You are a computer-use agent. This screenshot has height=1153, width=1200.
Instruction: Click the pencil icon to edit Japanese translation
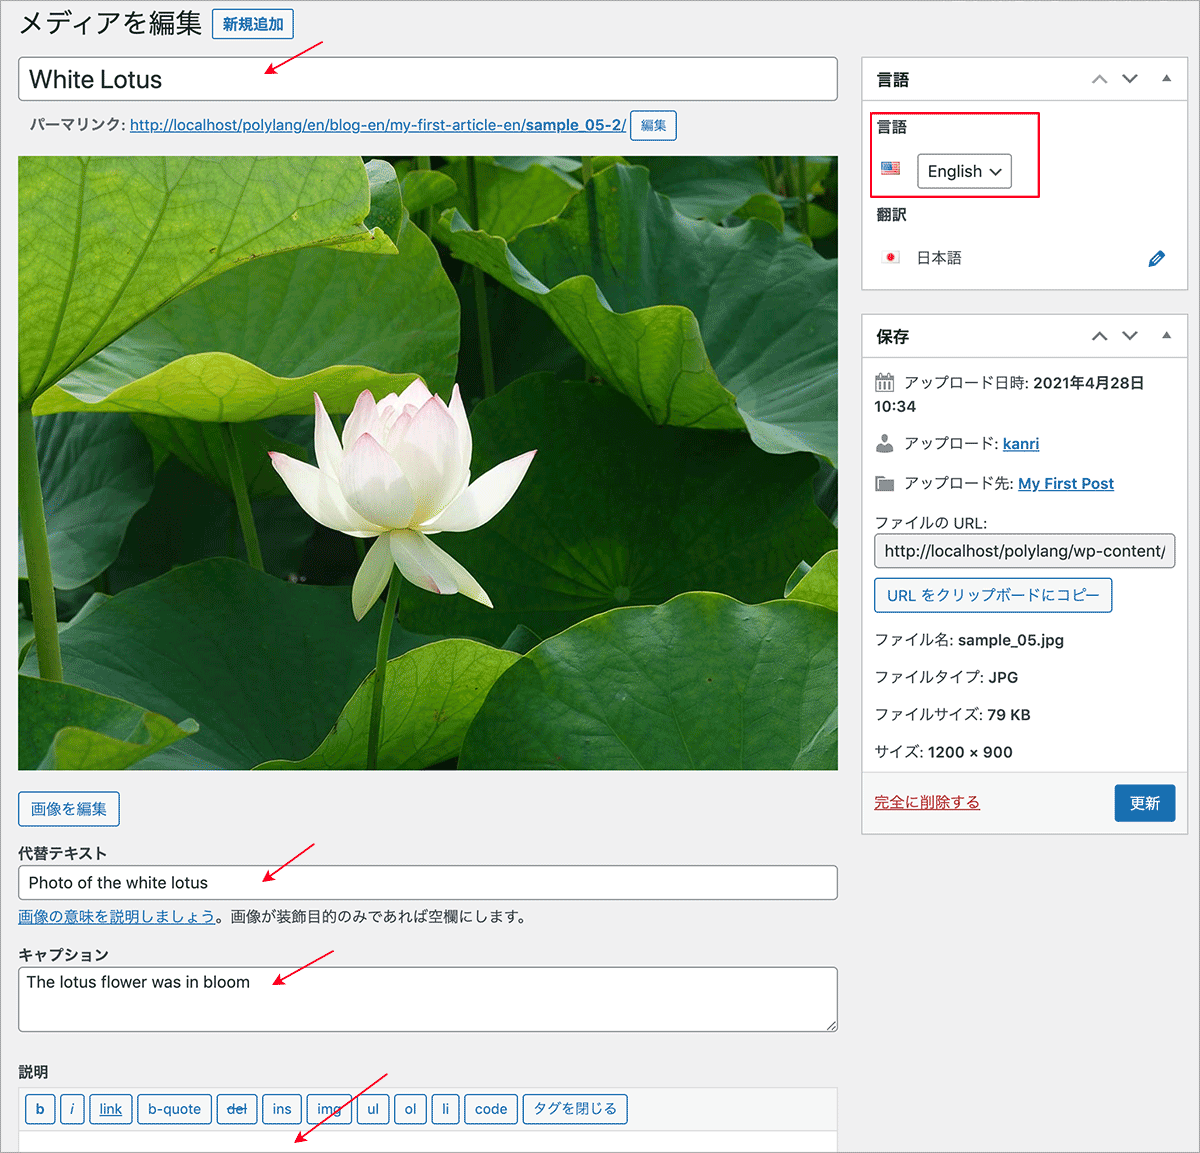tap(1156, 259)
